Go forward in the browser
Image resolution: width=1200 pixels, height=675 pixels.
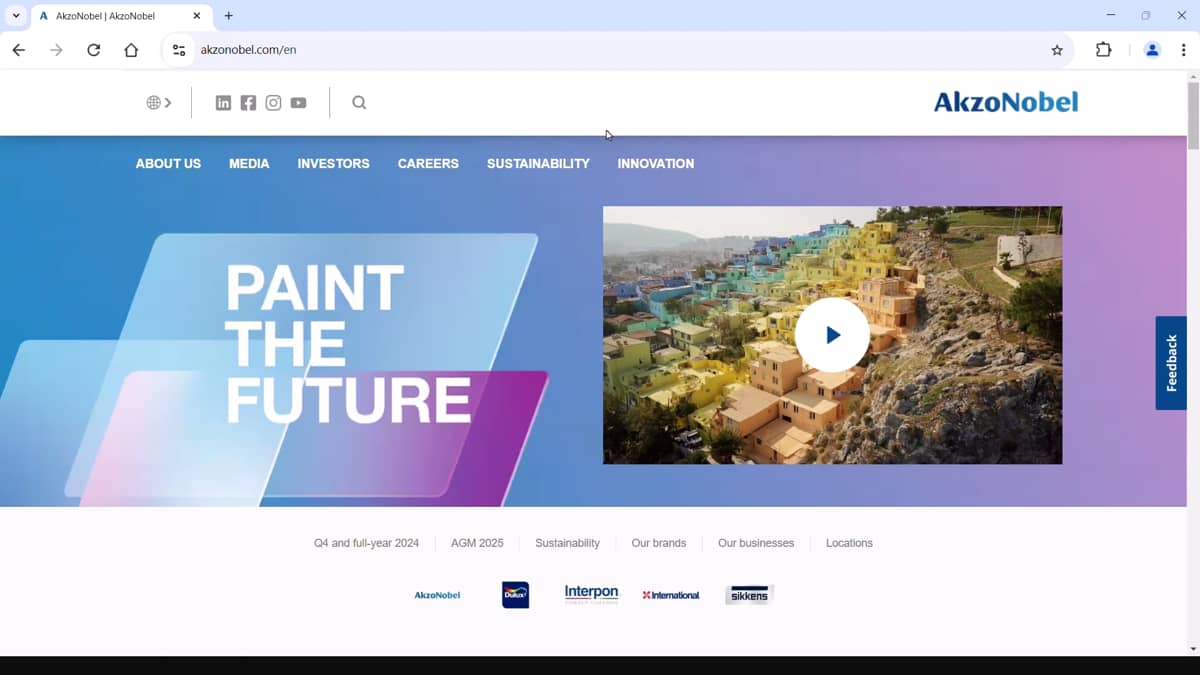pyautogui.click(x=56, y=50)
